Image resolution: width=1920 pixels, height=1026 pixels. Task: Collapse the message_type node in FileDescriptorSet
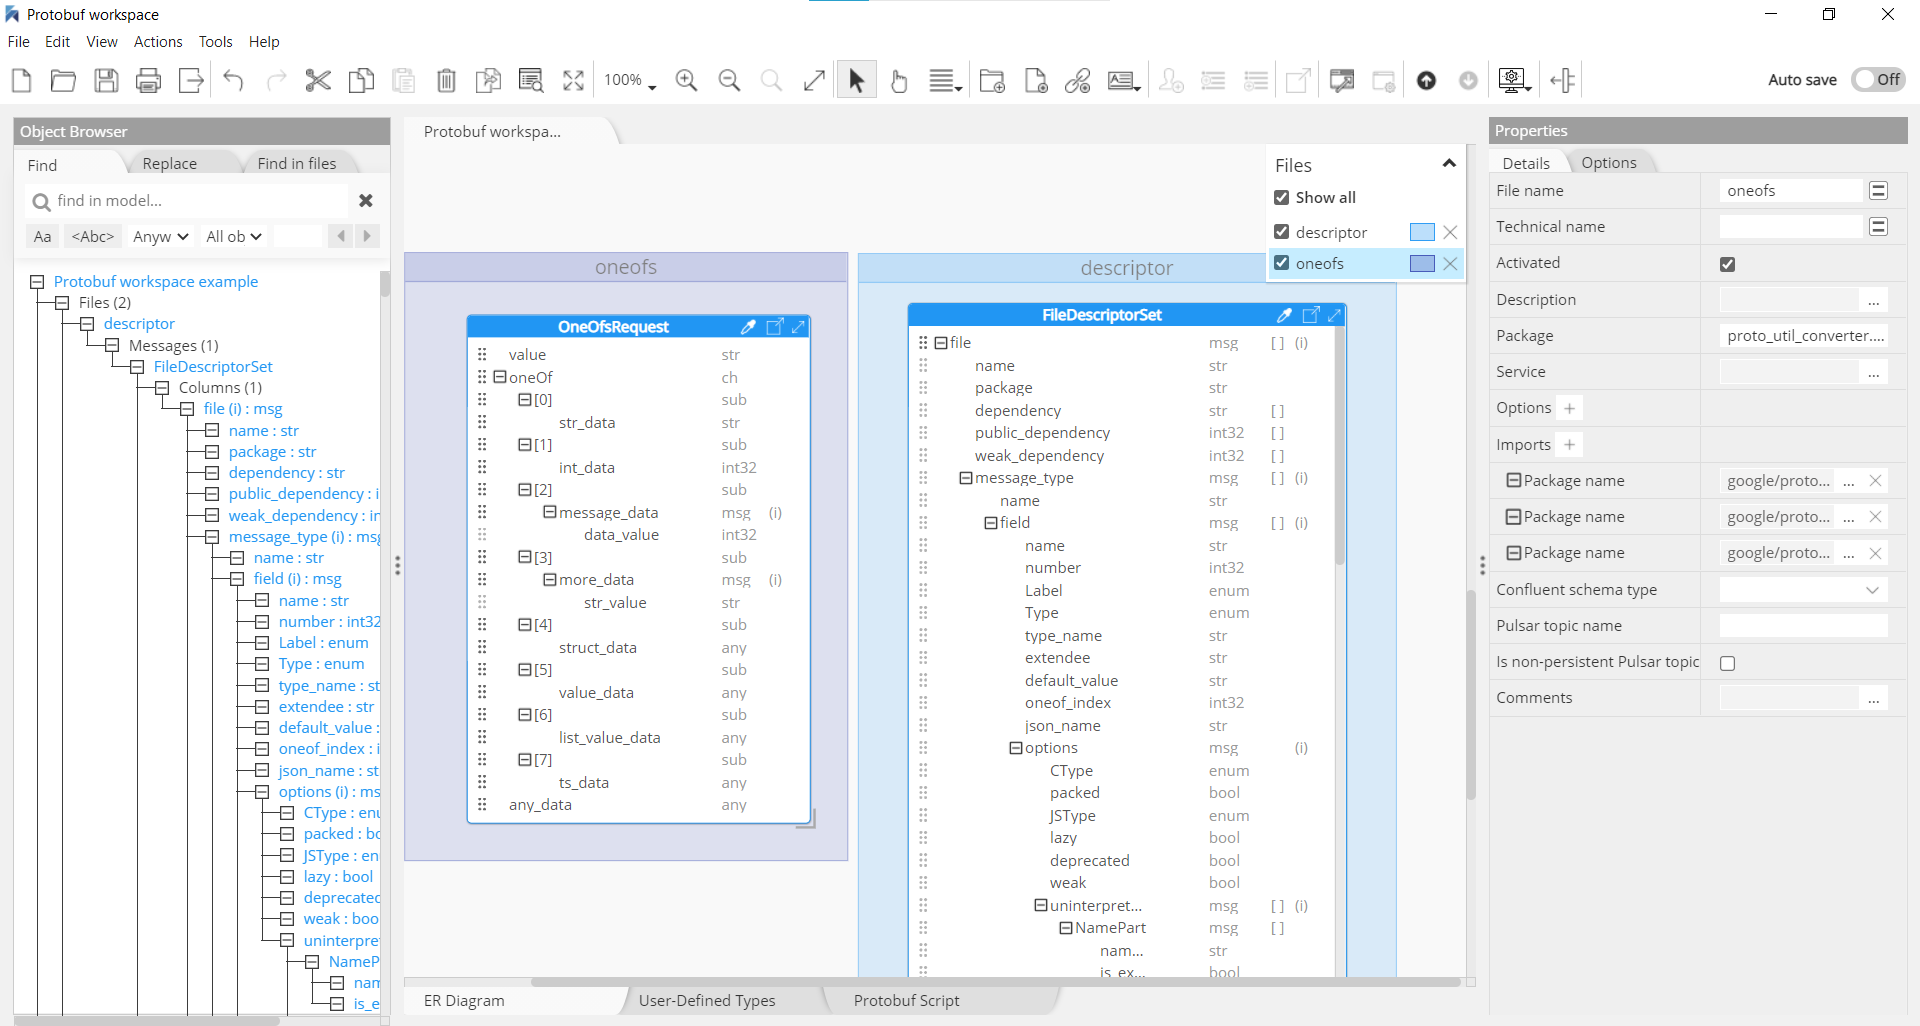tap(966, 478)
